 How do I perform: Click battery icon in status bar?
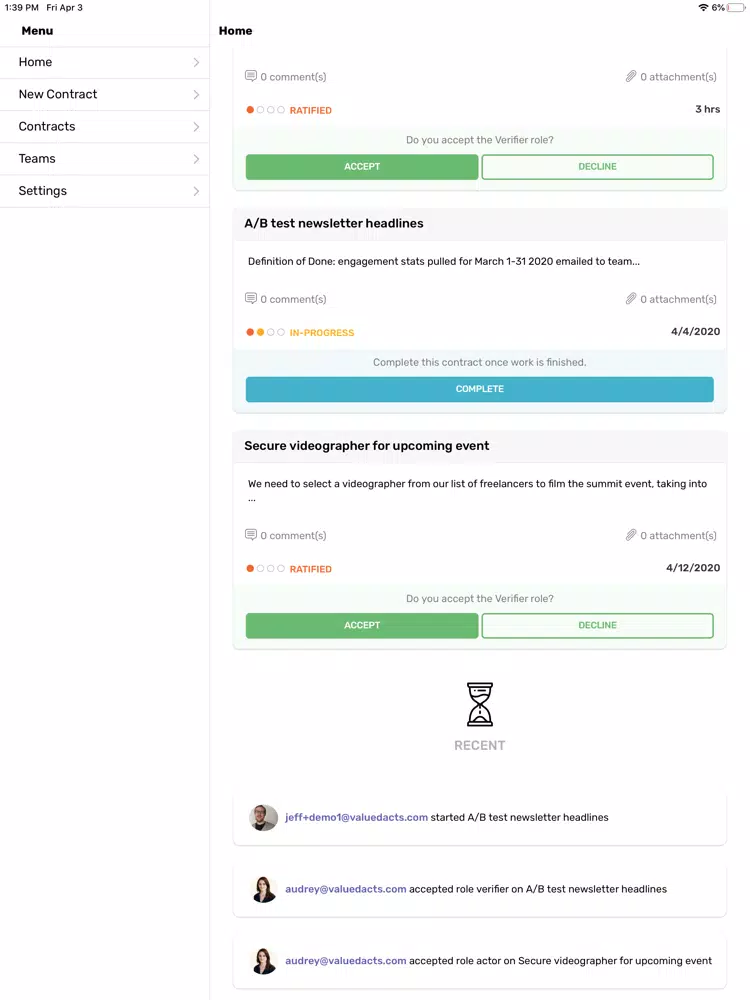pos(735,8)
